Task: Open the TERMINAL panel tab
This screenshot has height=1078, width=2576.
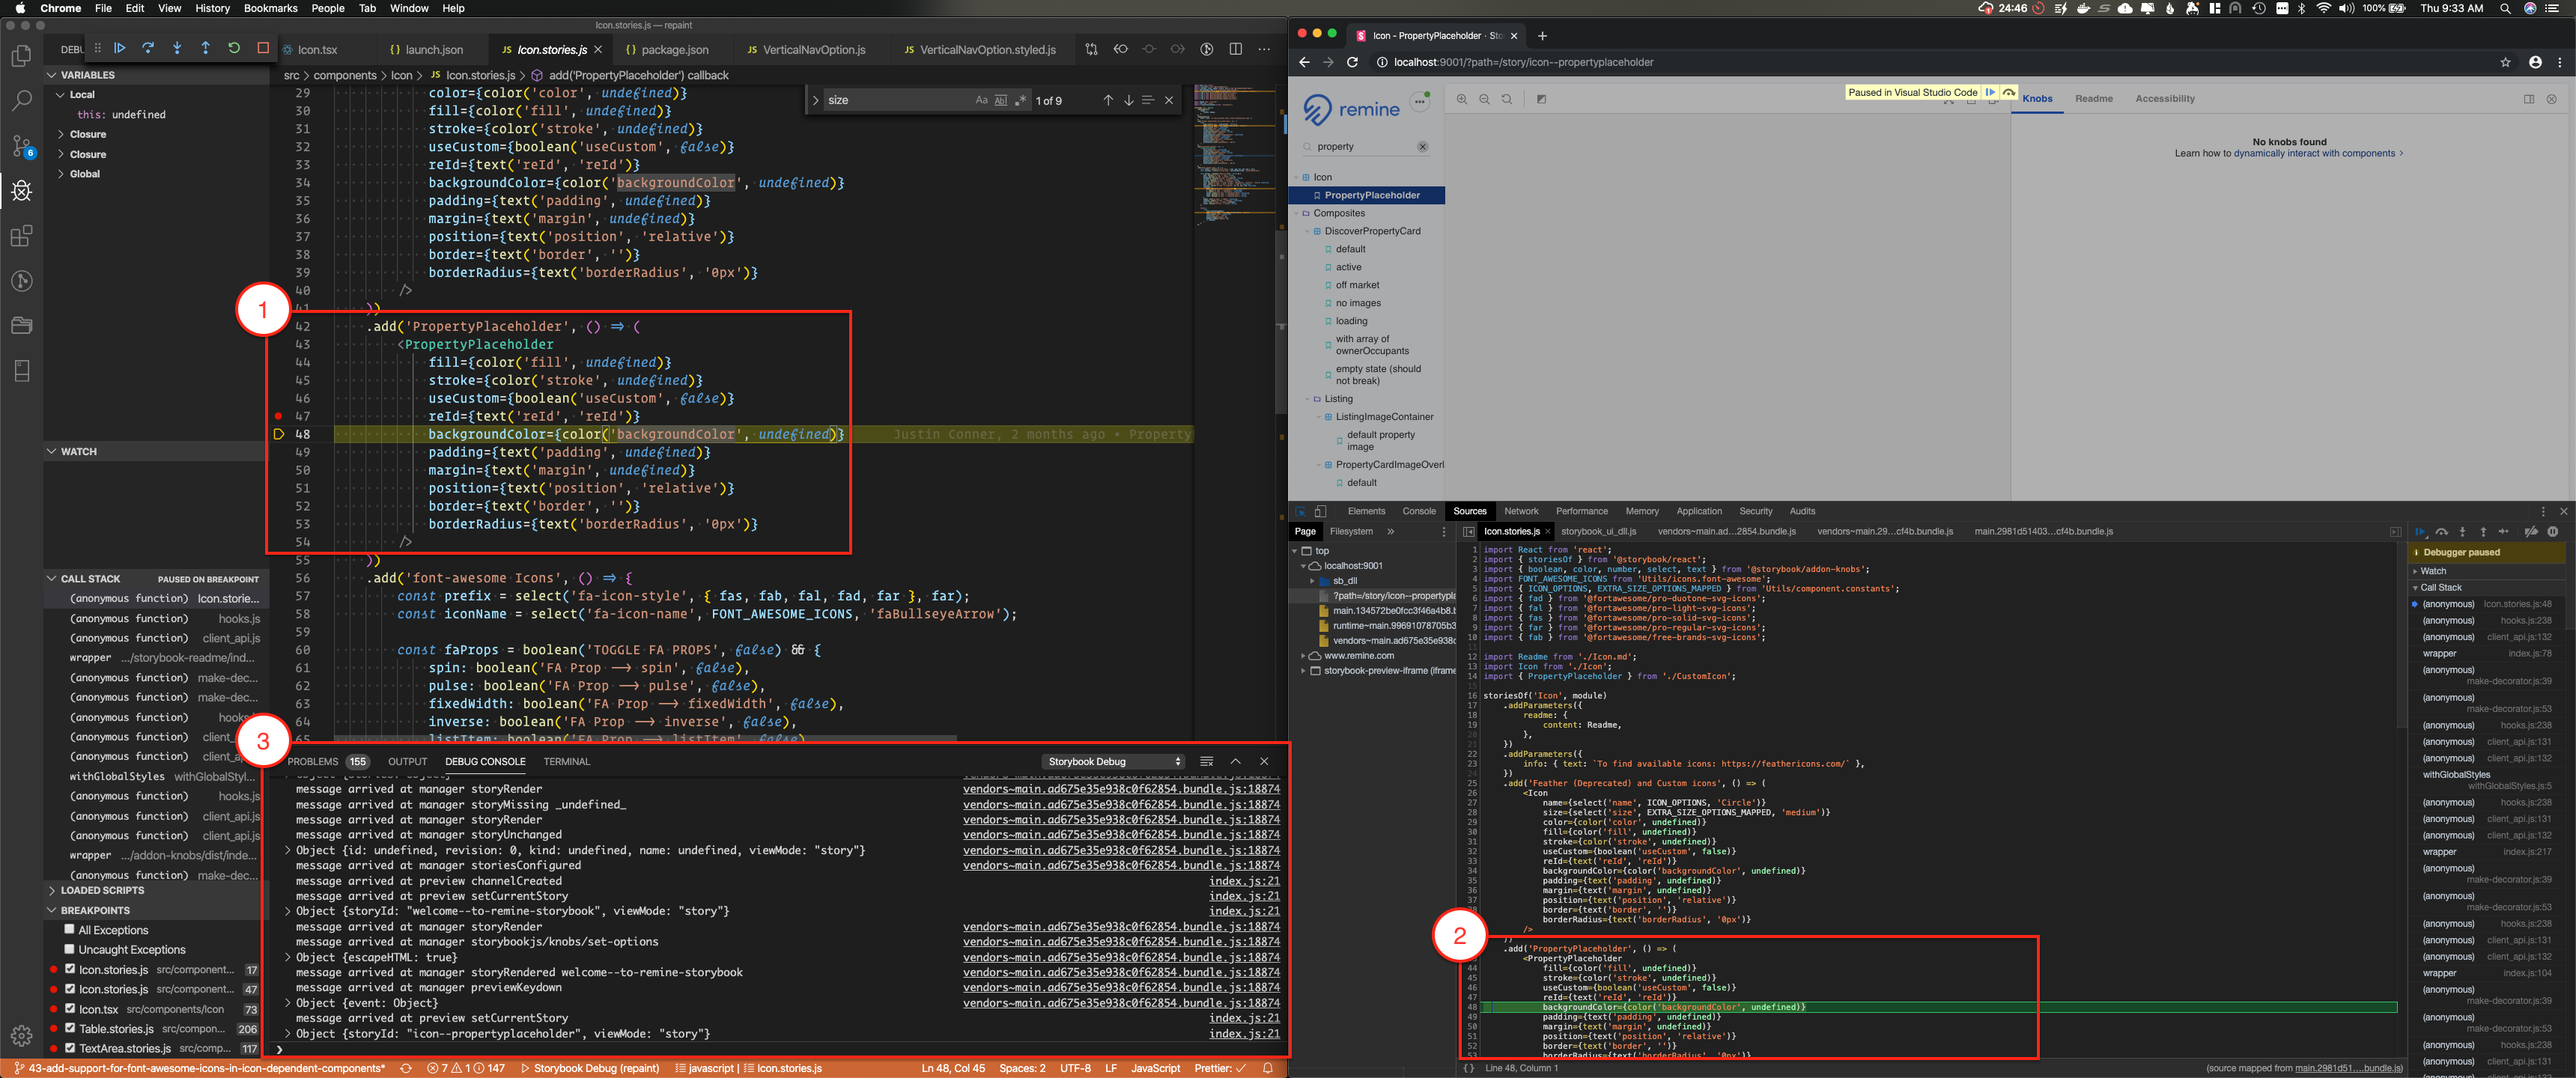Action: (x=567, y=762)
